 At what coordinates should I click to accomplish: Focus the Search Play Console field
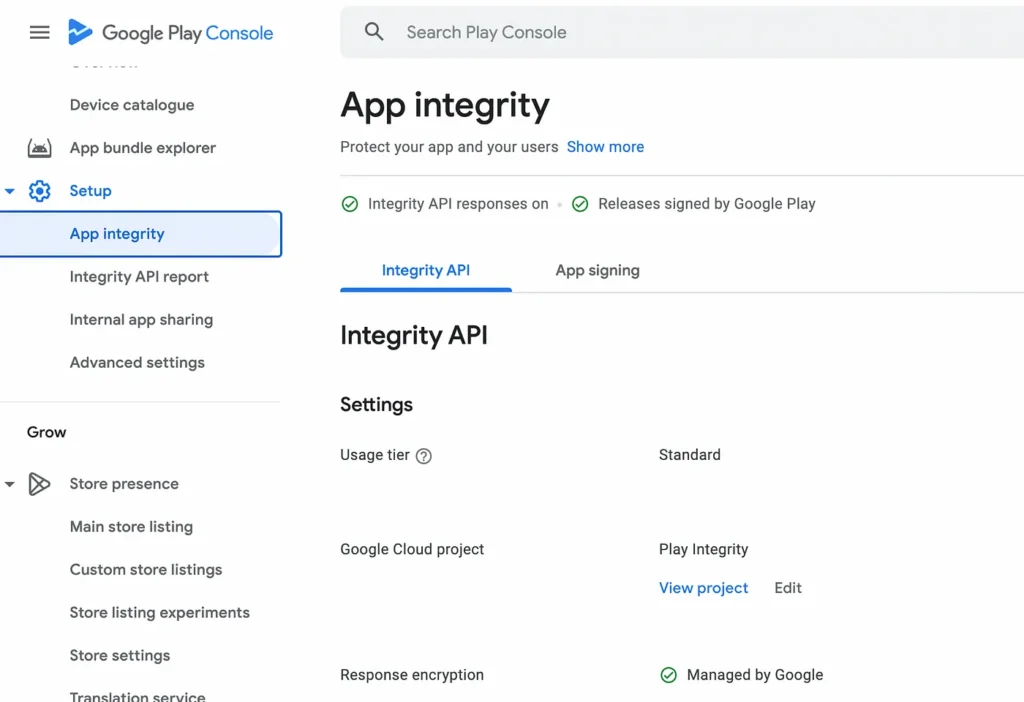[682, 32]
